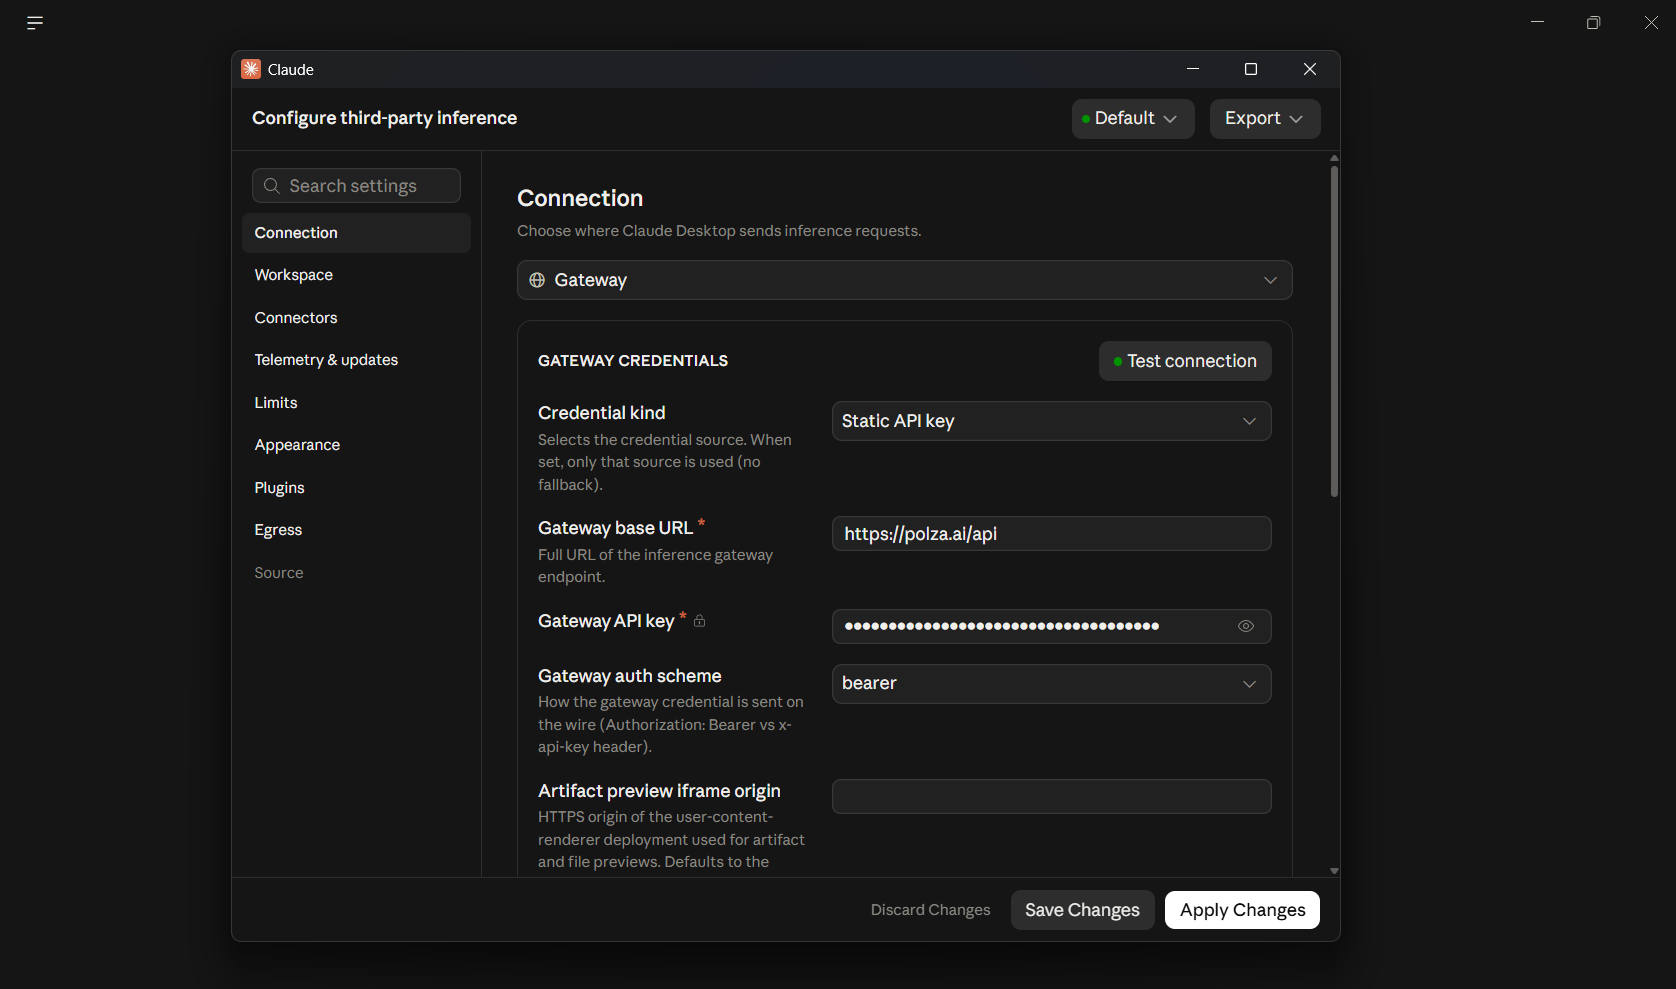
Task: Open the Credential kind Static API key dropdown
Action: 1051,421
